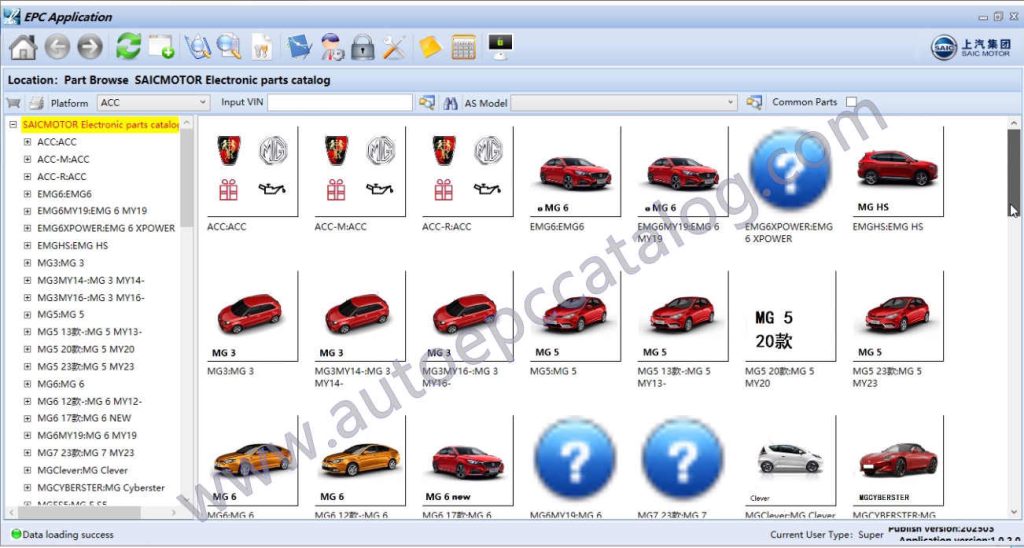Click the calculator icon in the toolbar
This screenshot has width=1024, height=548.
463,46
